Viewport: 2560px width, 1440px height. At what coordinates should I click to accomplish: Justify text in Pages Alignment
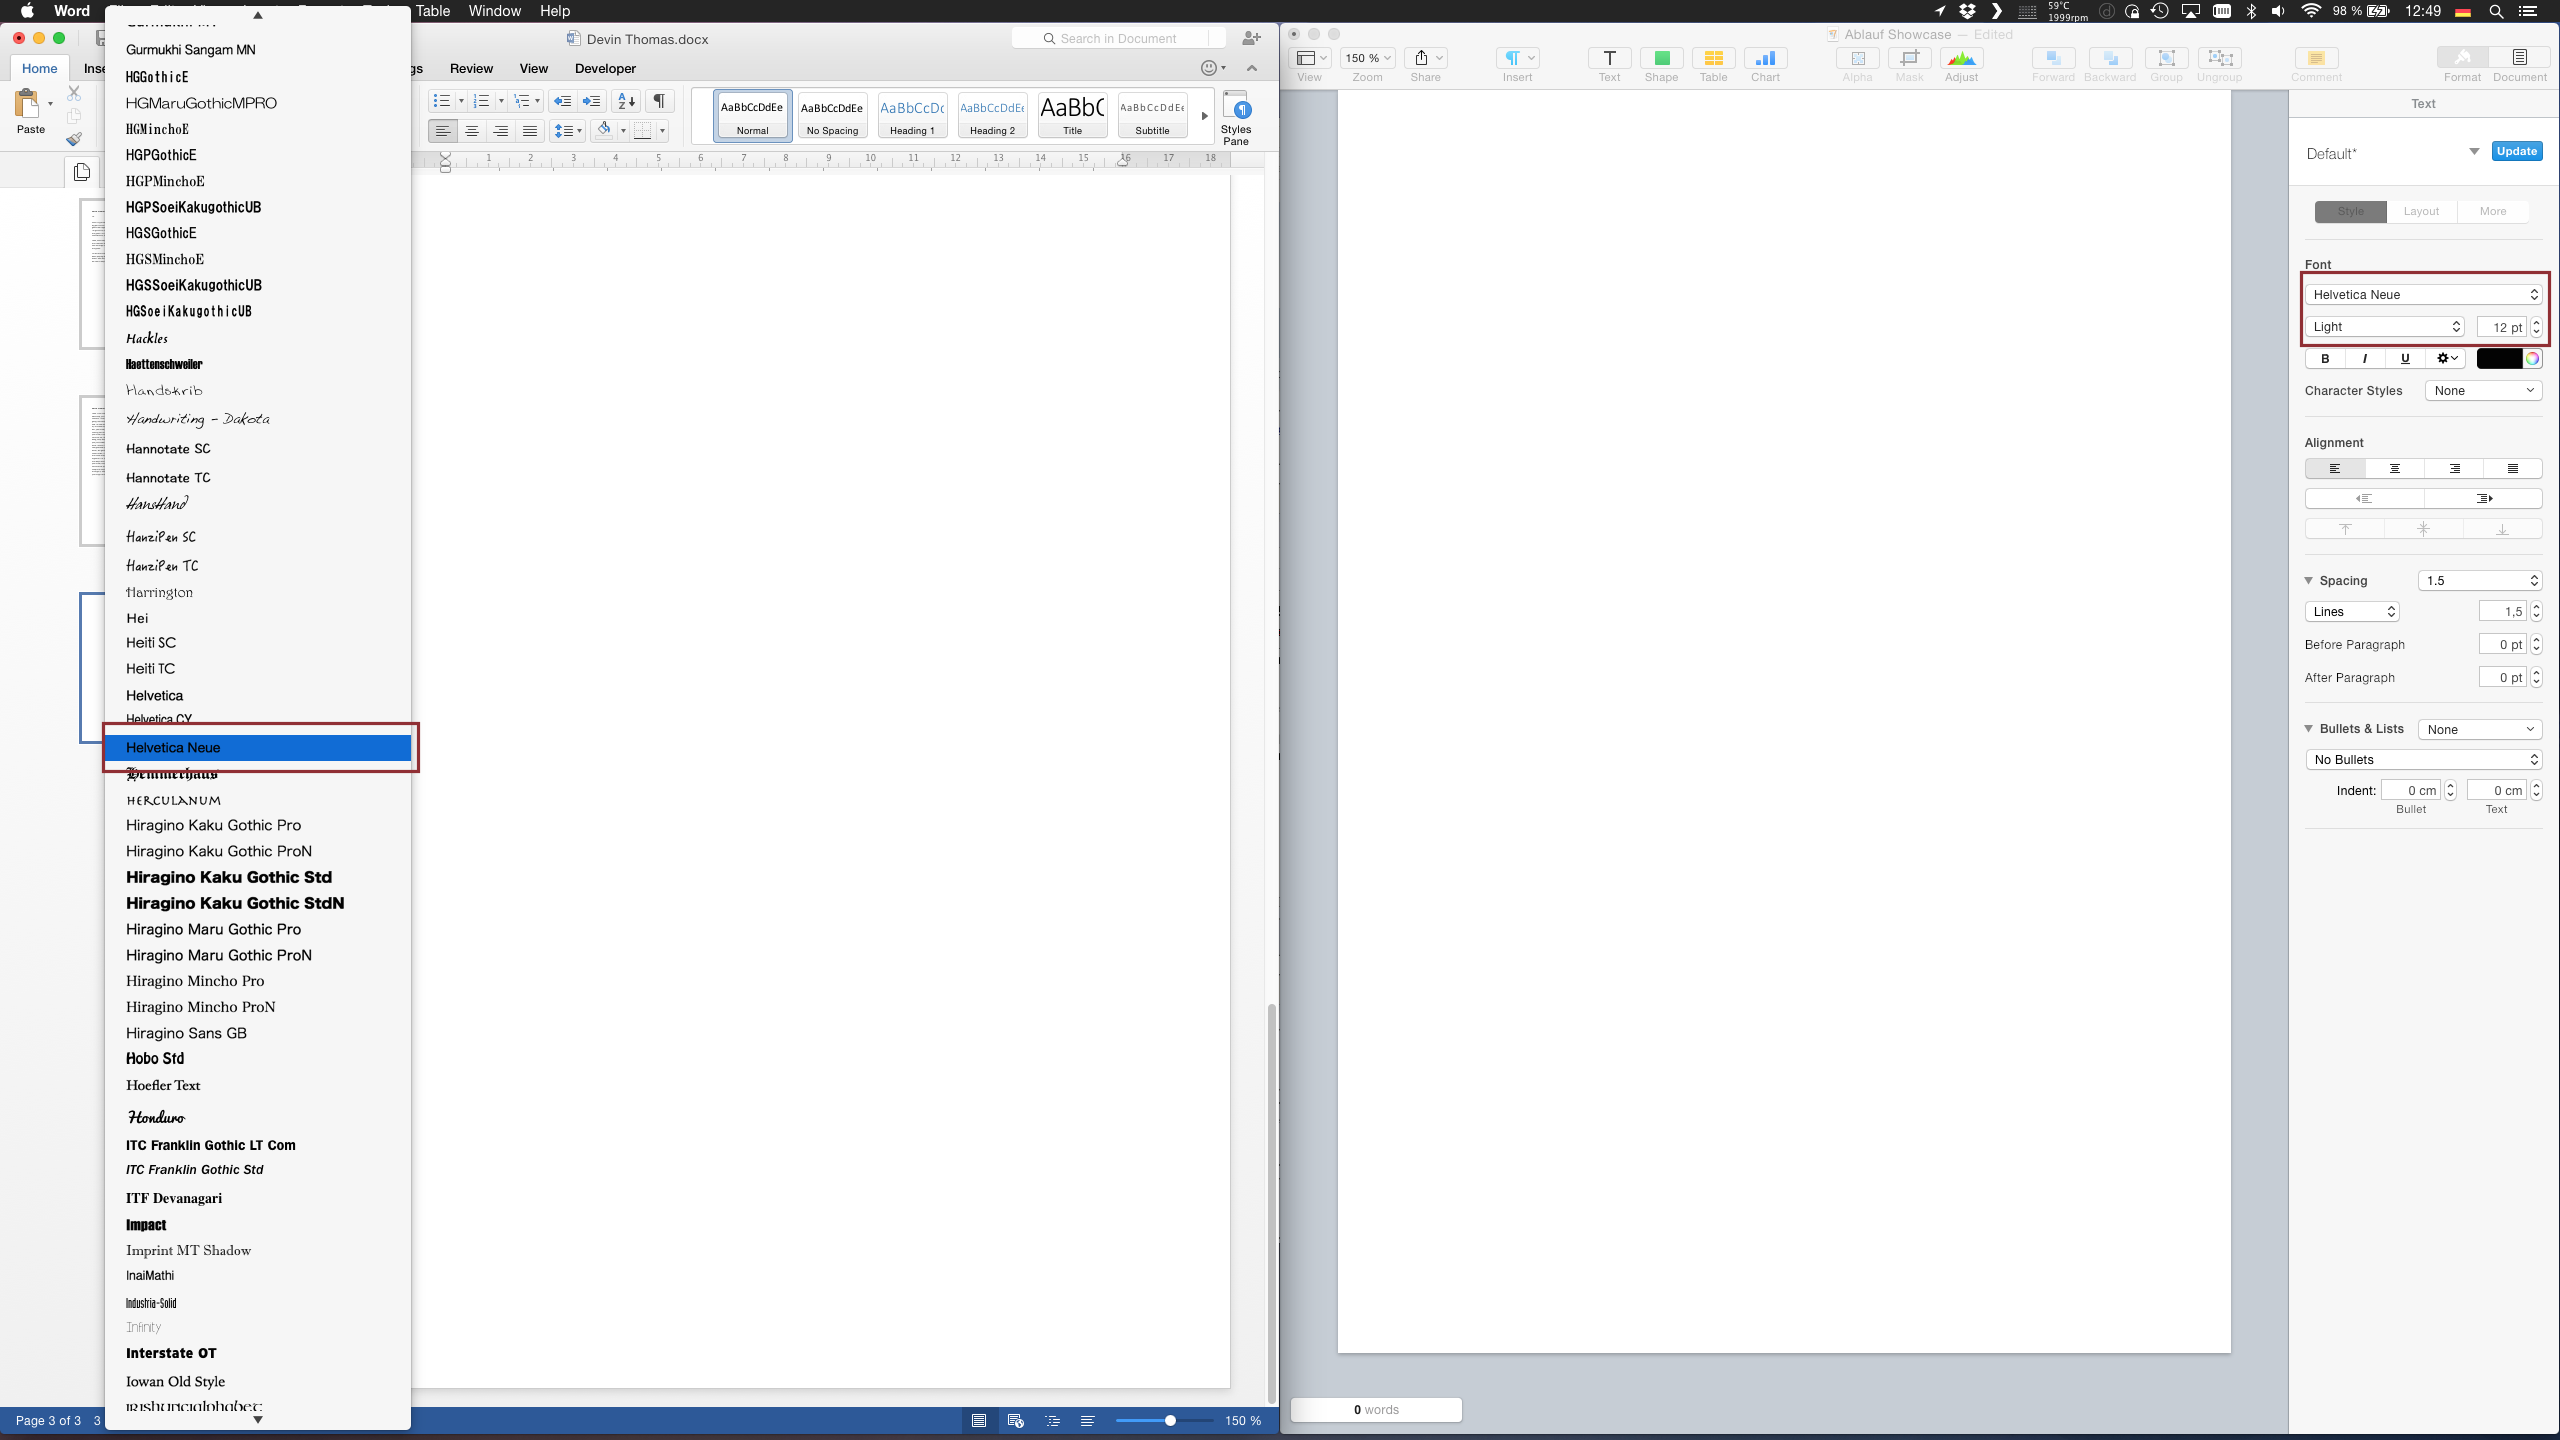coord(2512,469)
